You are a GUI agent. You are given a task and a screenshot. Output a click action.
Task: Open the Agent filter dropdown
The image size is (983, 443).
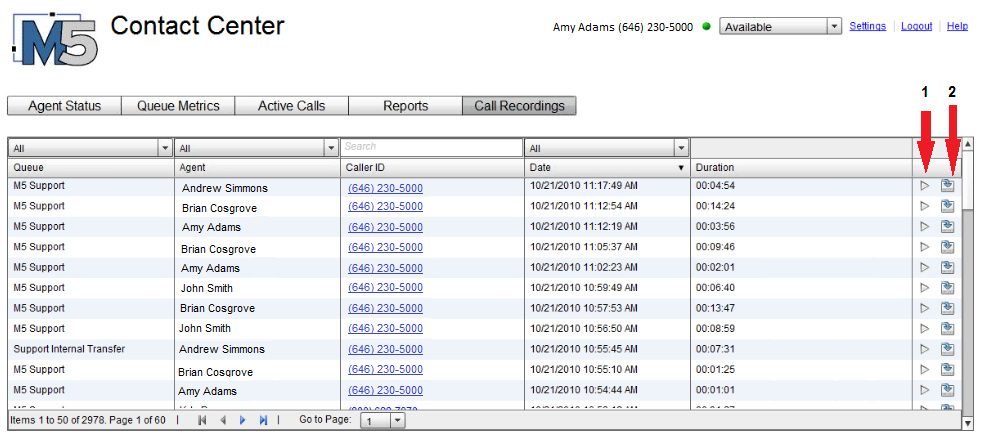pos(332,149)
